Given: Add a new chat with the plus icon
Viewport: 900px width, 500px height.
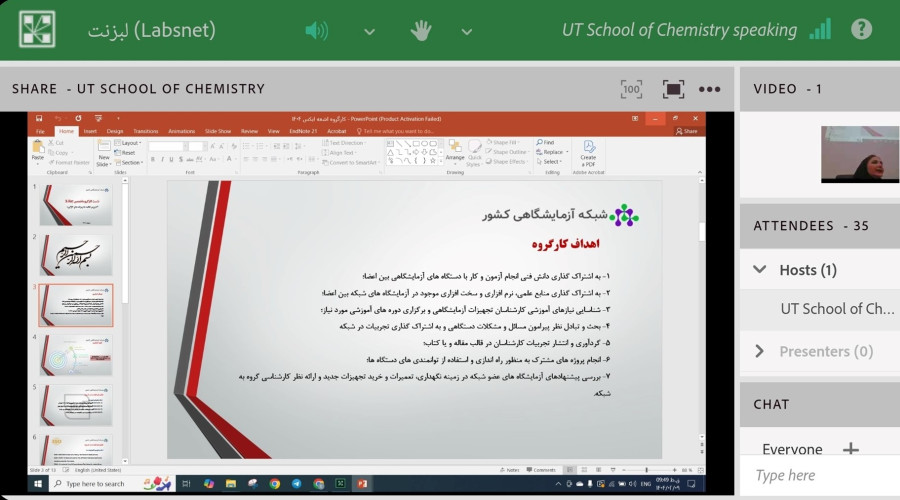Looking at the screenshot, I should click(851, 449).
